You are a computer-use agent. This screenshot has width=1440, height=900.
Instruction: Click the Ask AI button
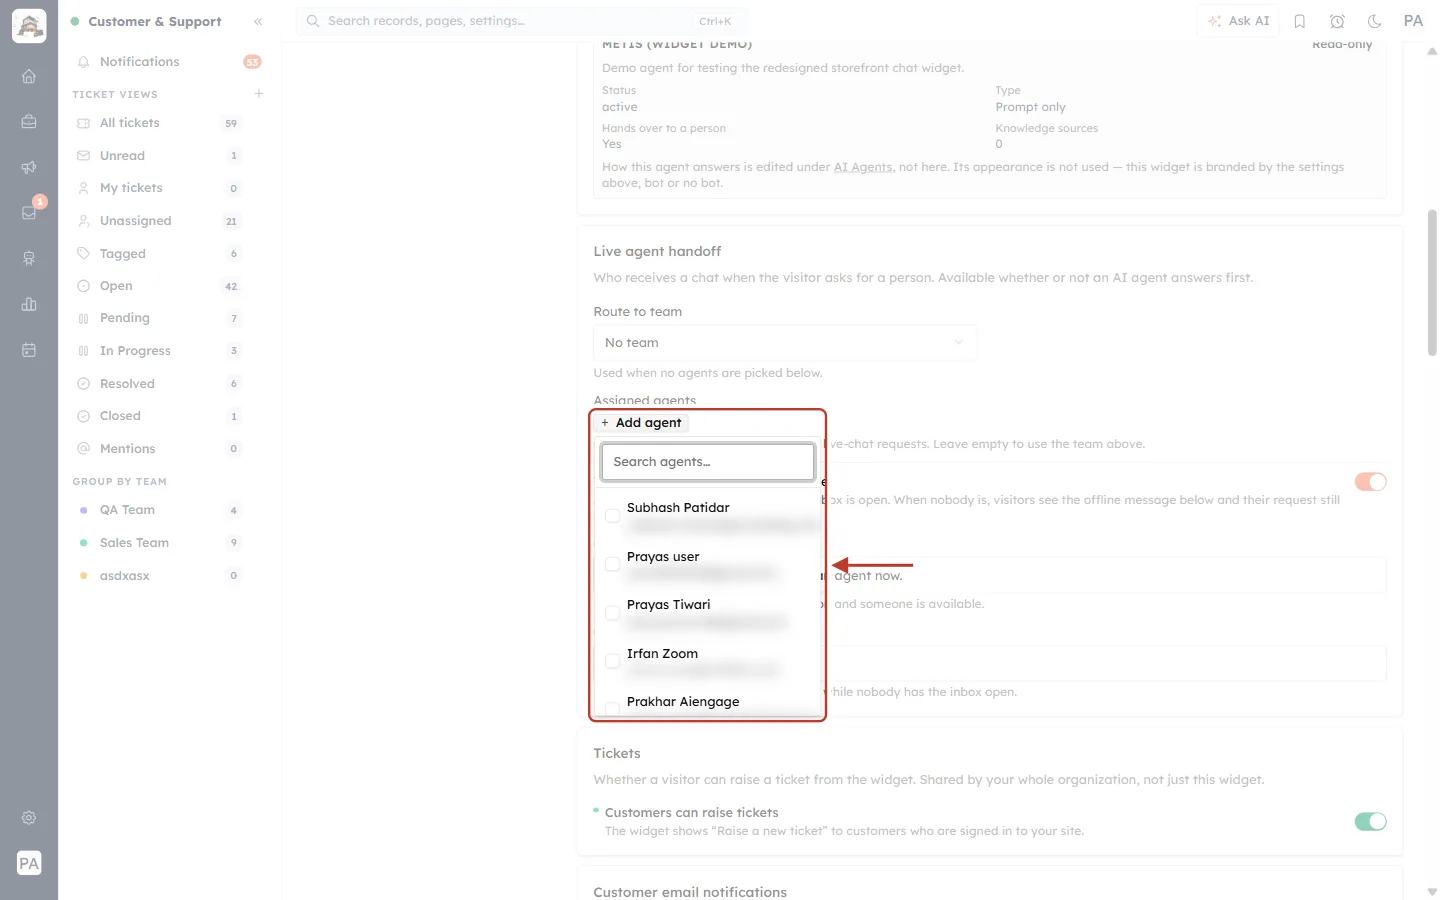(x=1238, y=21)
